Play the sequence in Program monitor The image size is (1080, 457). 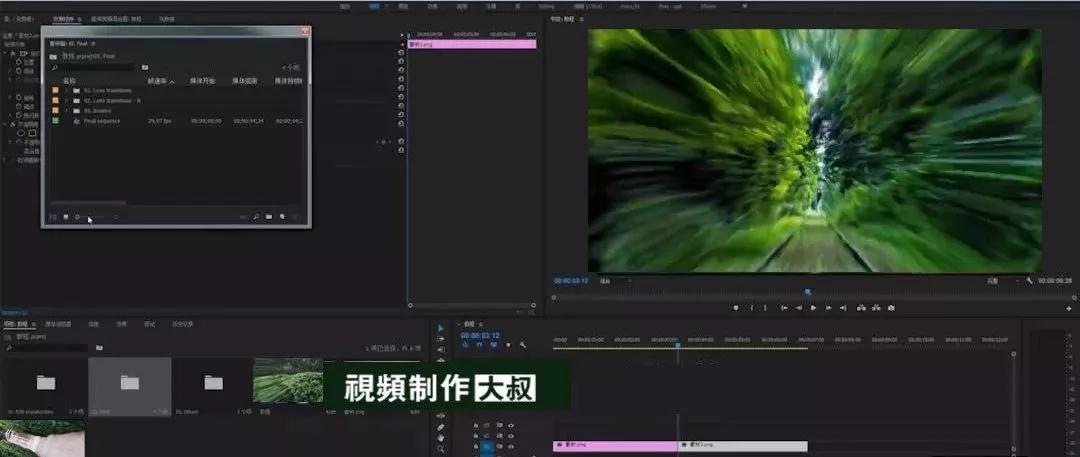click(x=813, y=308)
